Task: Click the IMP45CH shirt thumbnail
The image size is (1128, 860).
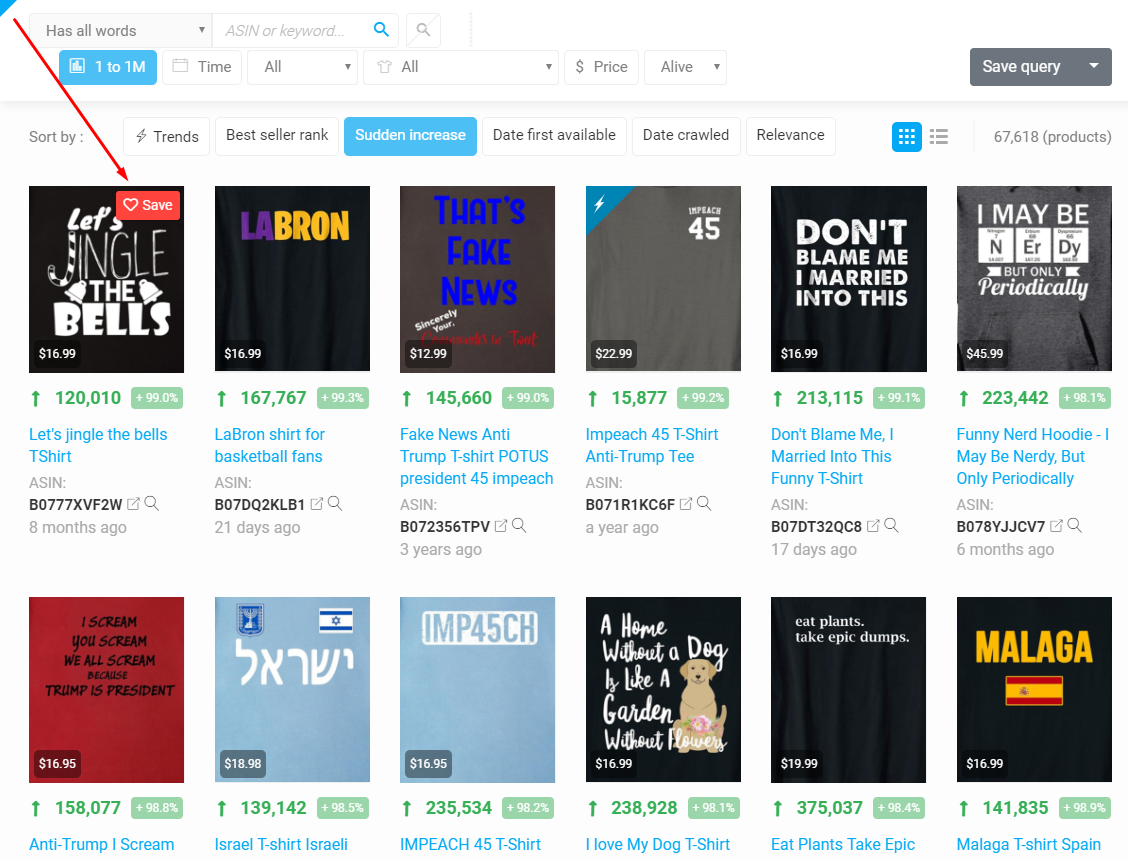Action: click(x=477, y=689)
